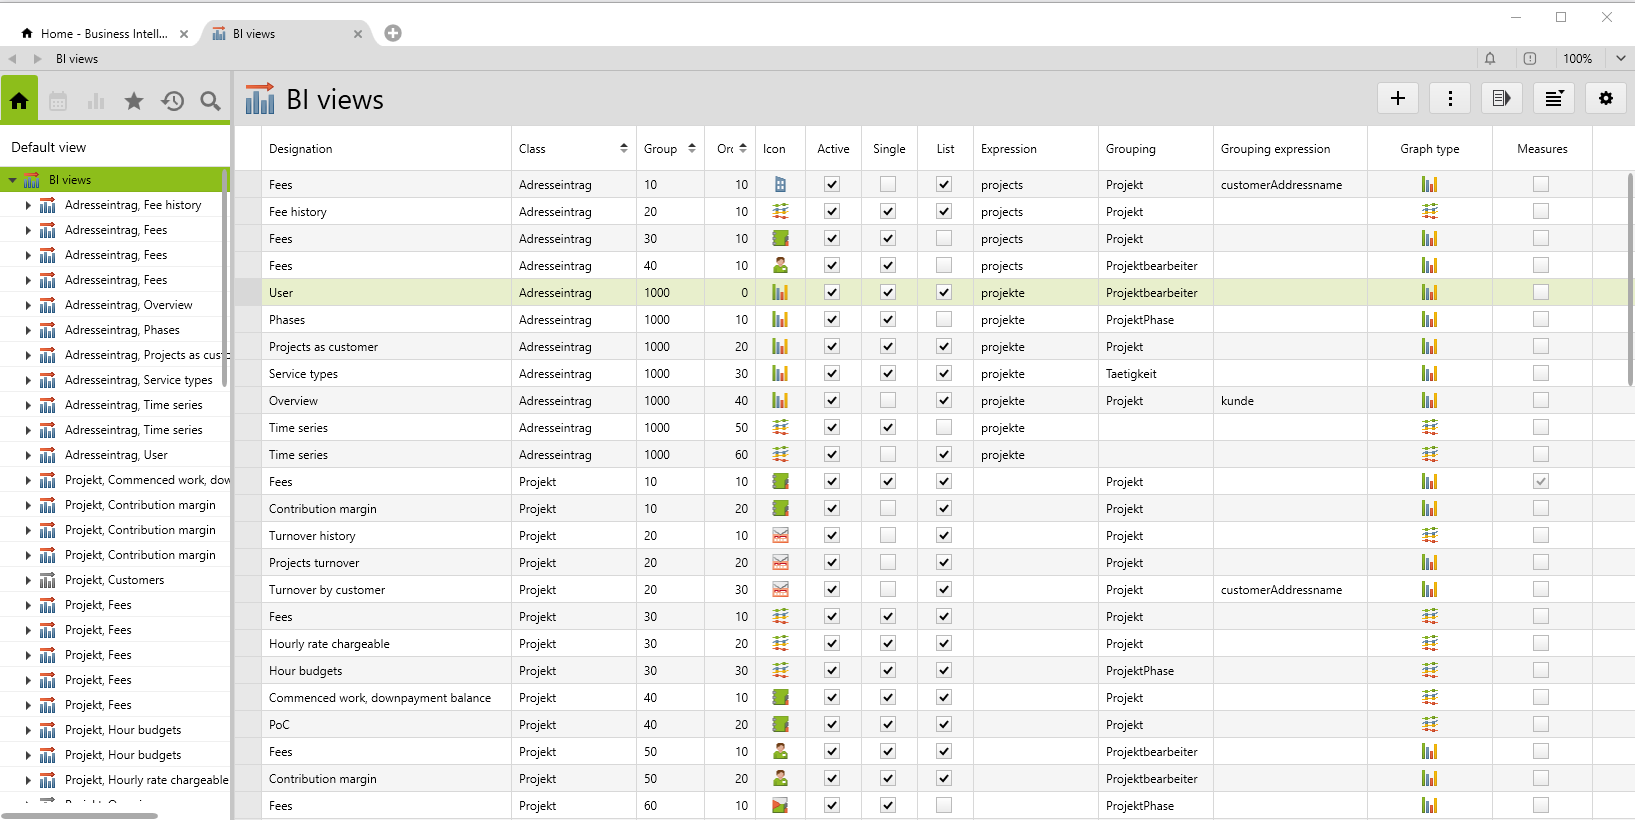The width and height of the screenshot is (1635, 820).
Task: Select the Projekt, Customers tree item
Action: [x=114, y=580]
